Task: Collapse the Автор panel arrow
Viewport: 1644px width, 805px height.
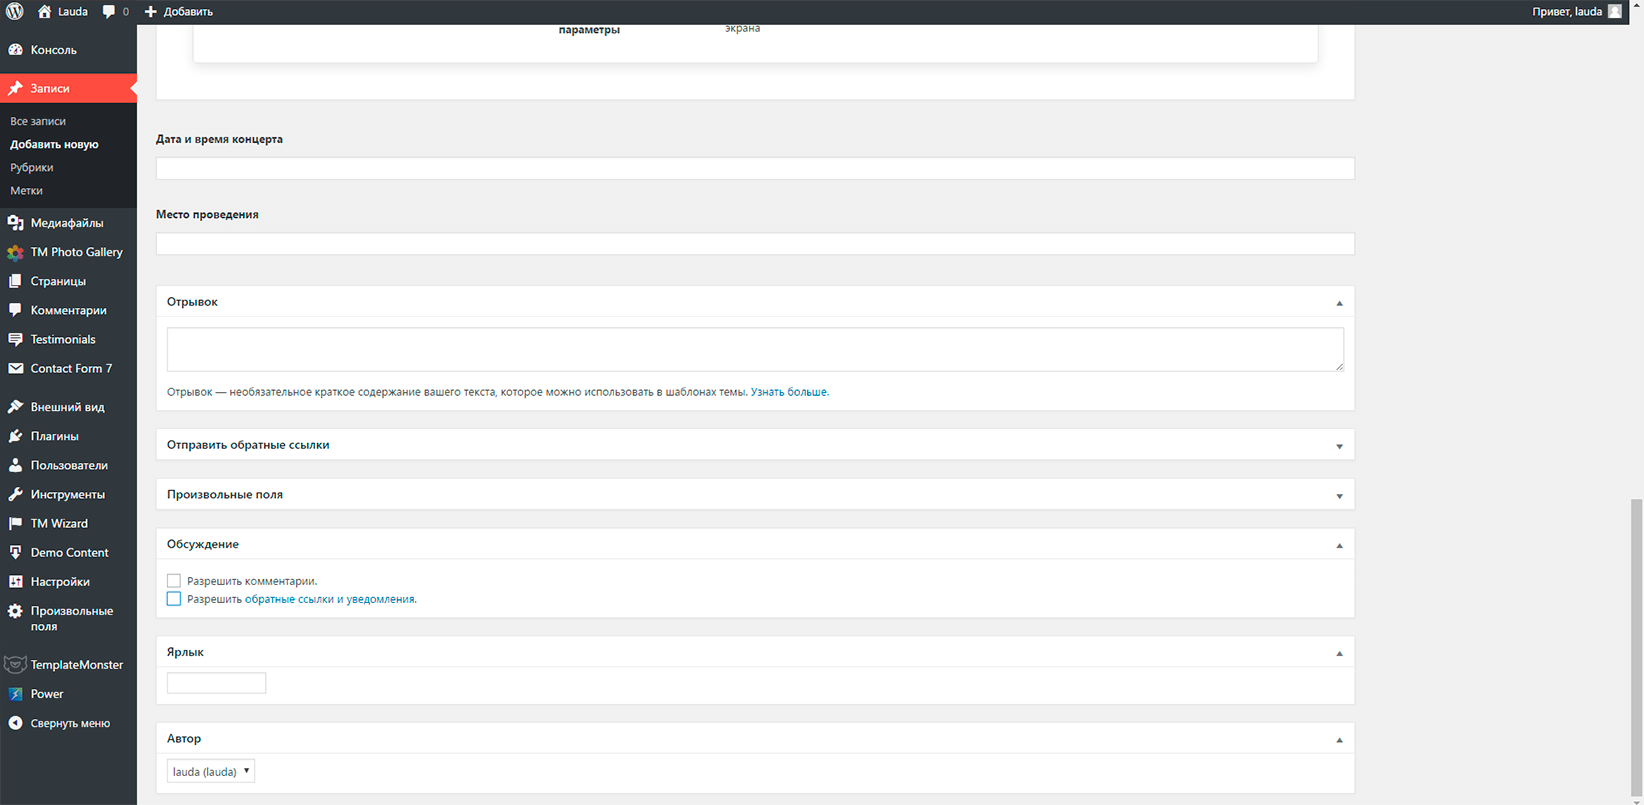Action: point(1339,740)
